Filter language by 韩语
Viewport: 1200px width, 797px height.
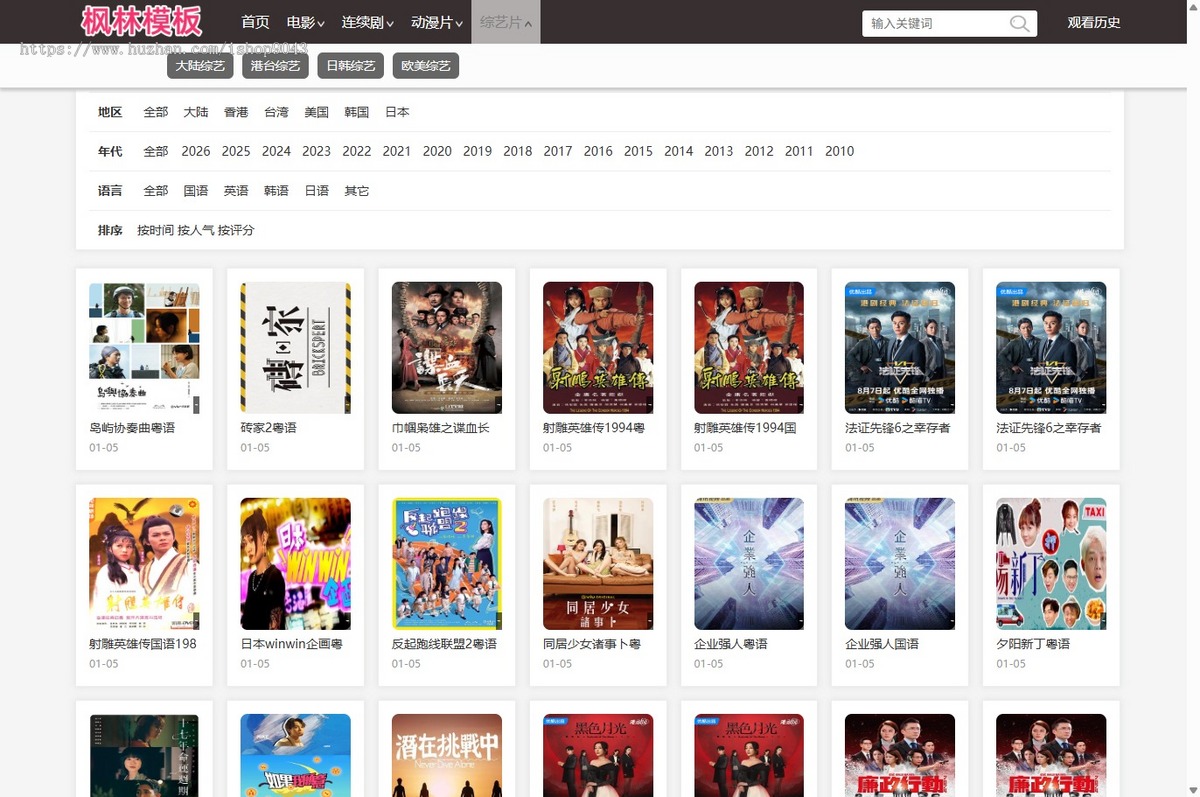click(276, 190)
